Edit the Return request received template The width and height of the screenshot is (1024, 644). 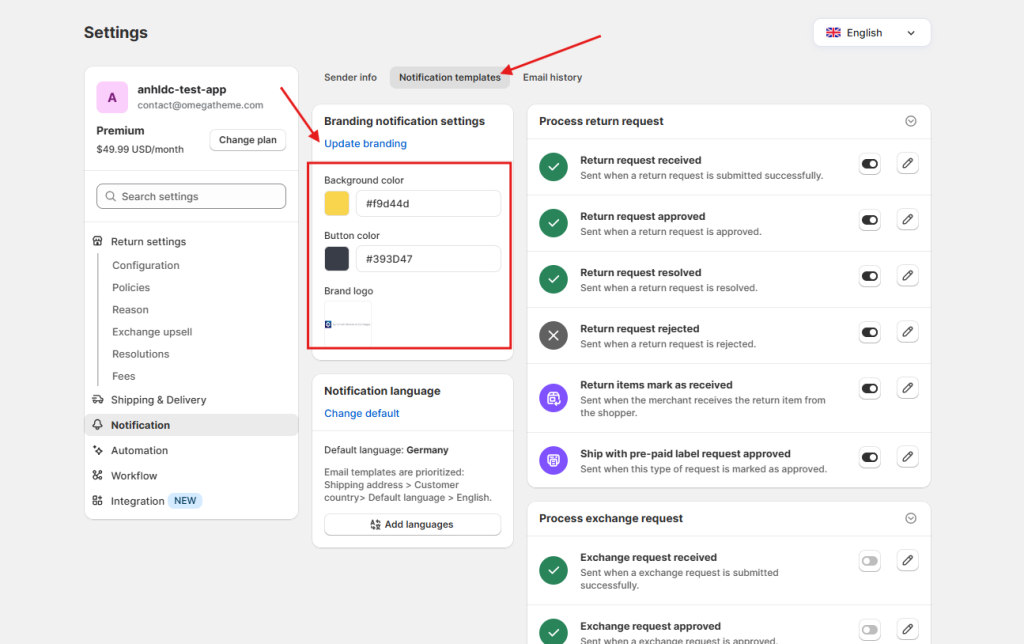(907, 163)
